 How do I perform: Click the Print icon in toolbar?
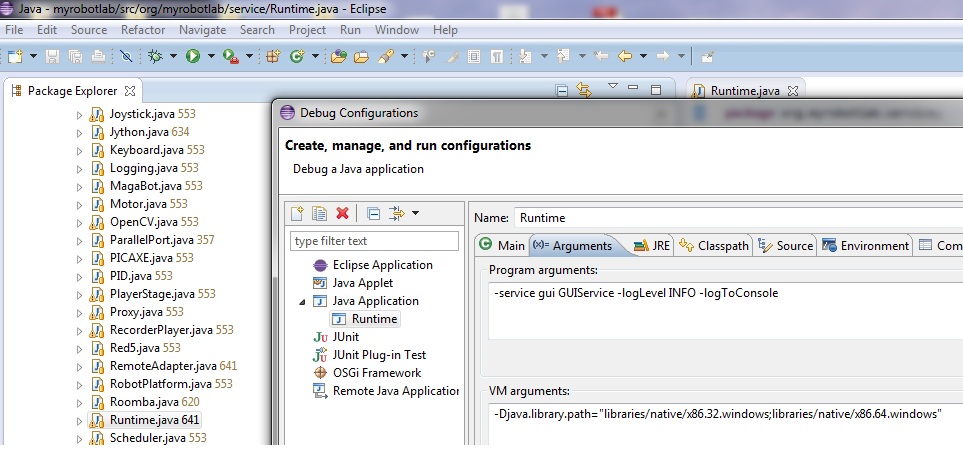click(98, 56)
